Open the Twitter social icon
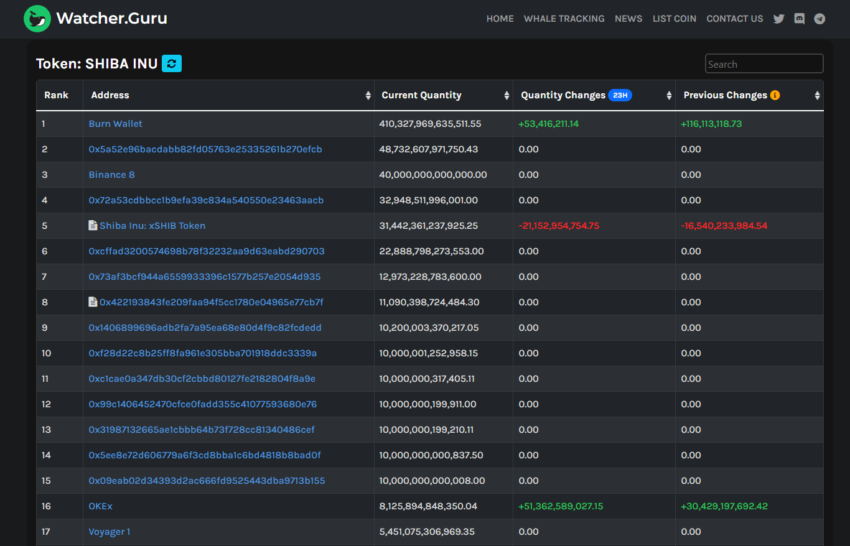Screen dimensions: 850x546 [779, 19]
